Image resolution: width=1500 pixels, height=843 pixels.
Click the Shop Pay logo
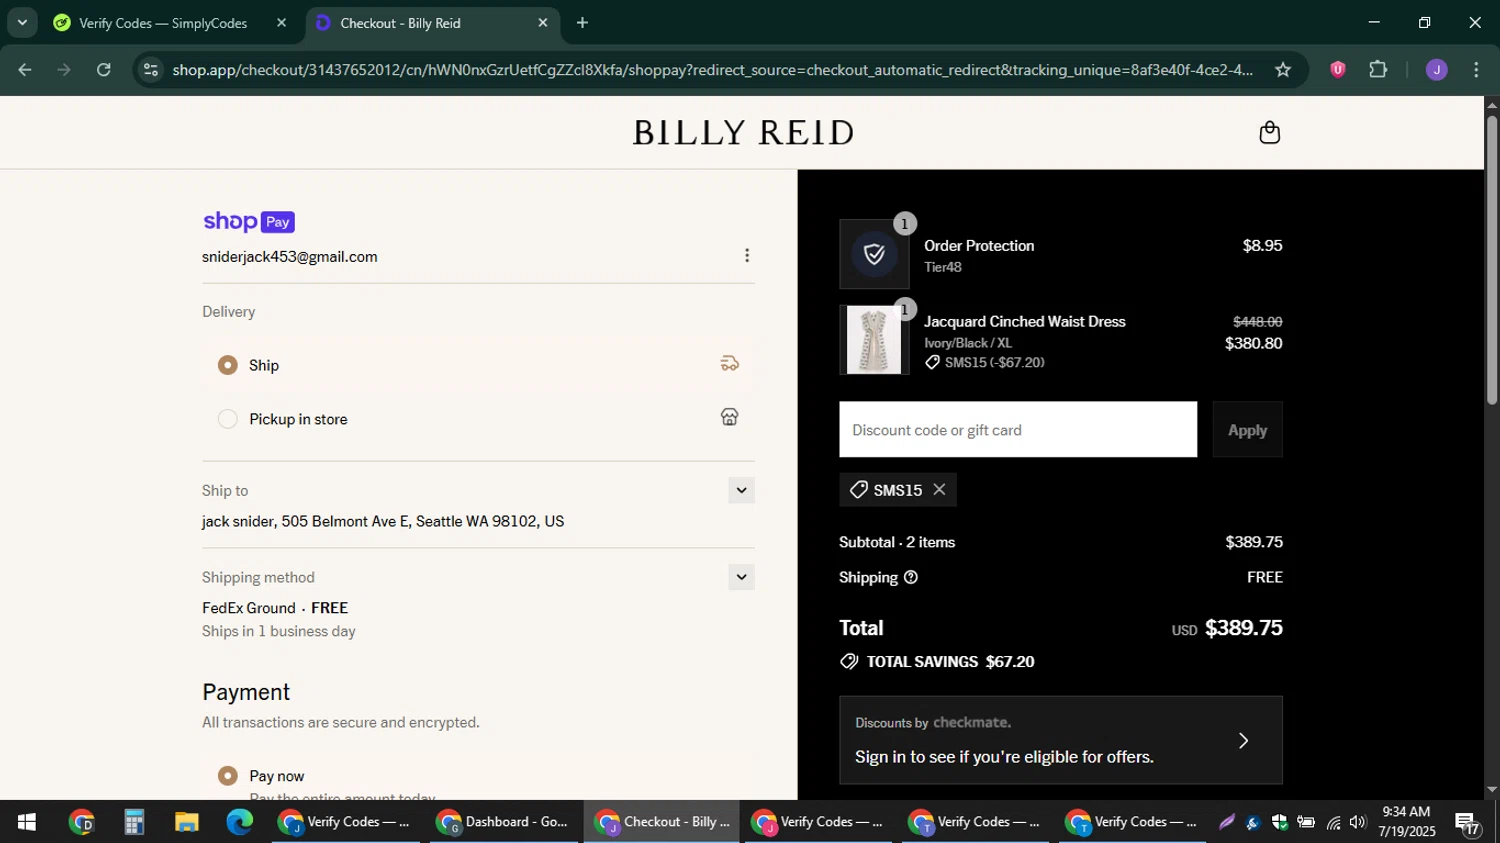249,222
